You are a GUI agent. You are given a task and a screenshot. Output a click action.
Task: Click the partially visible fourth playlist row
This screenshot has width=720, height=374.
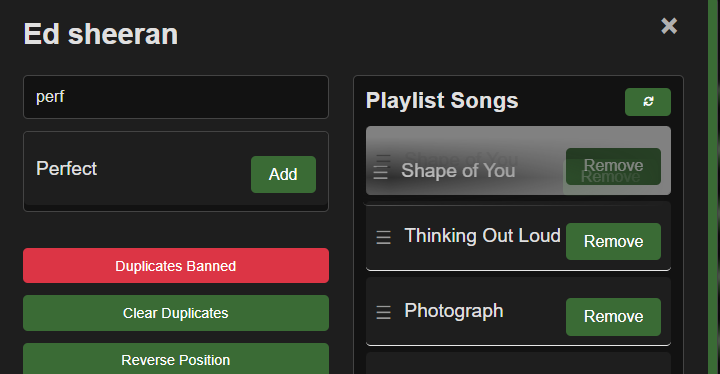coord(518,363)
